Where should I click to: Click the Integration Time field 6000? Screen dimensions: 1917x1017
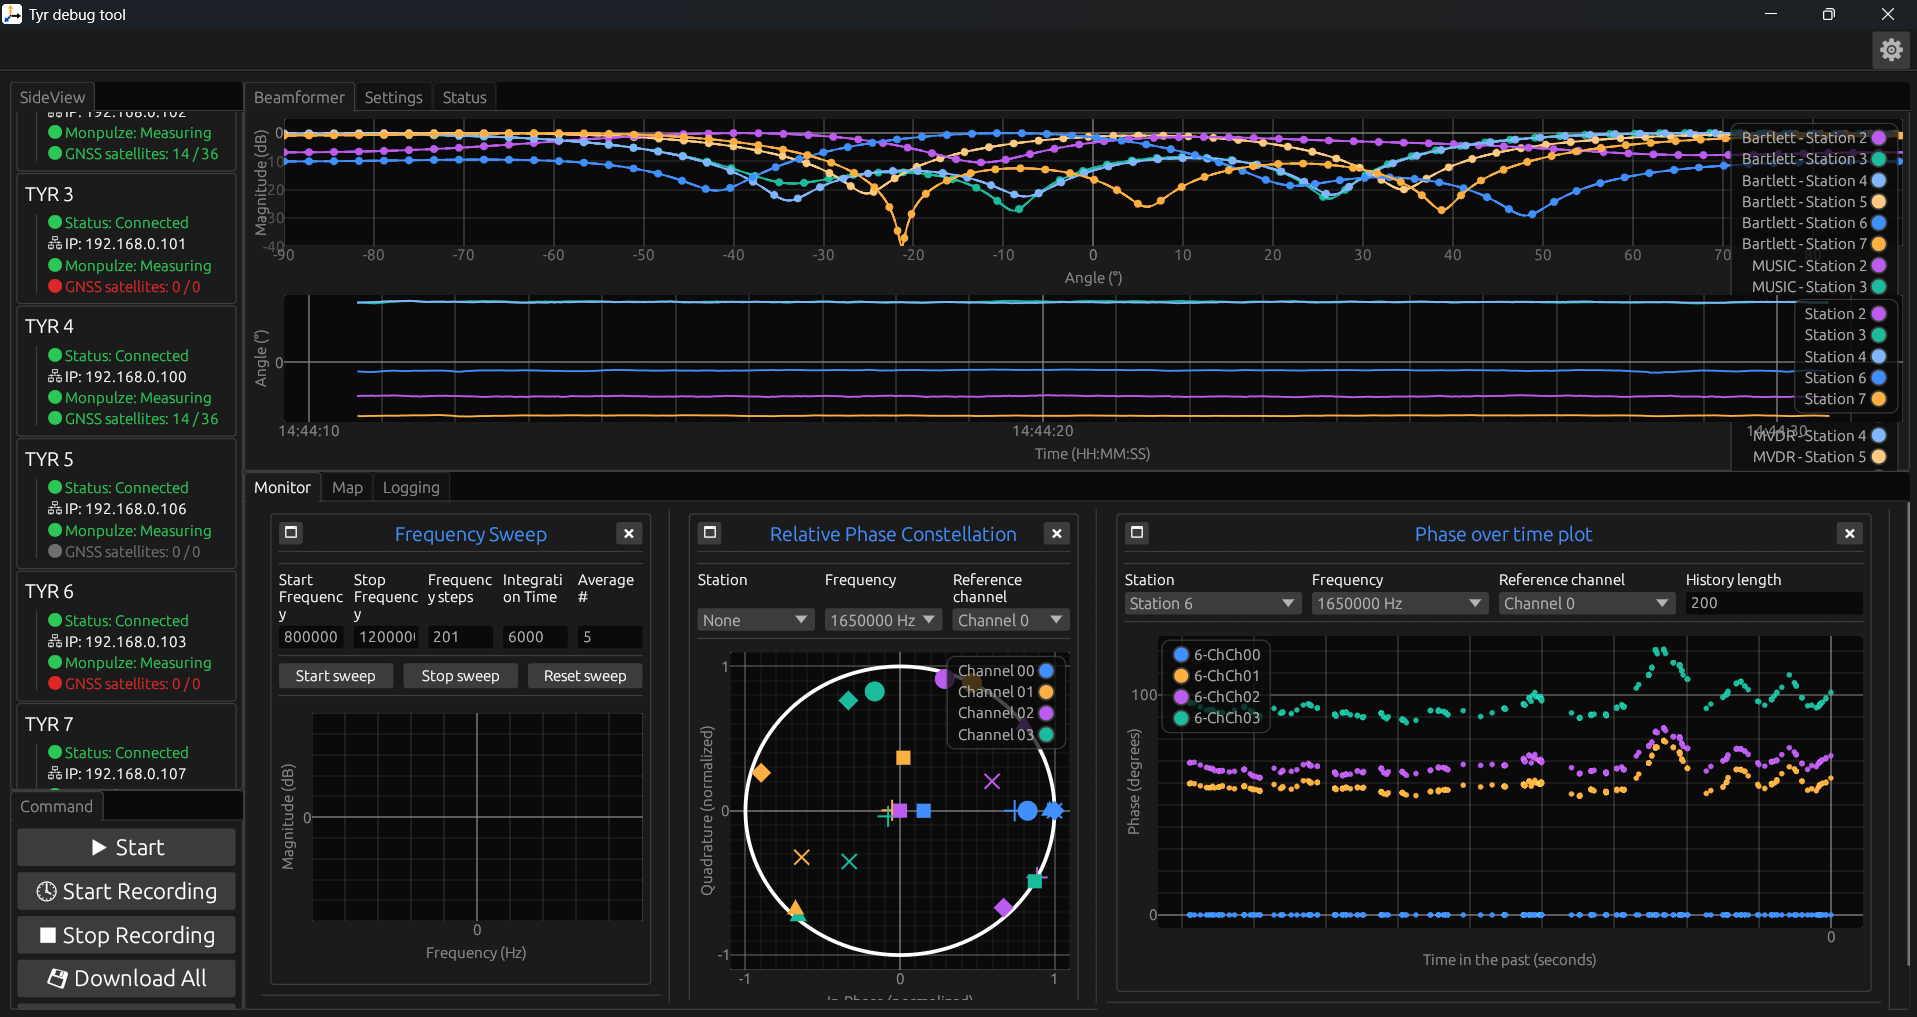pyautogui.click(x=535, y=637)
